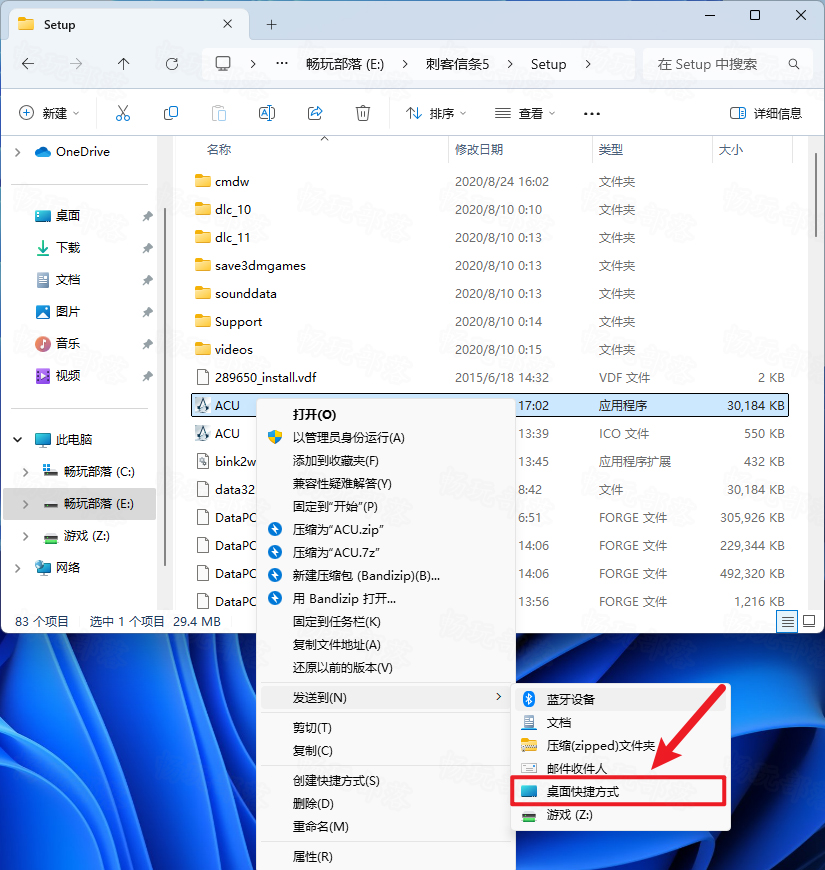The width and height of the screenshot is (825, 870).
Task: Click the Cut scissors icon
Action: click(123, 113)
